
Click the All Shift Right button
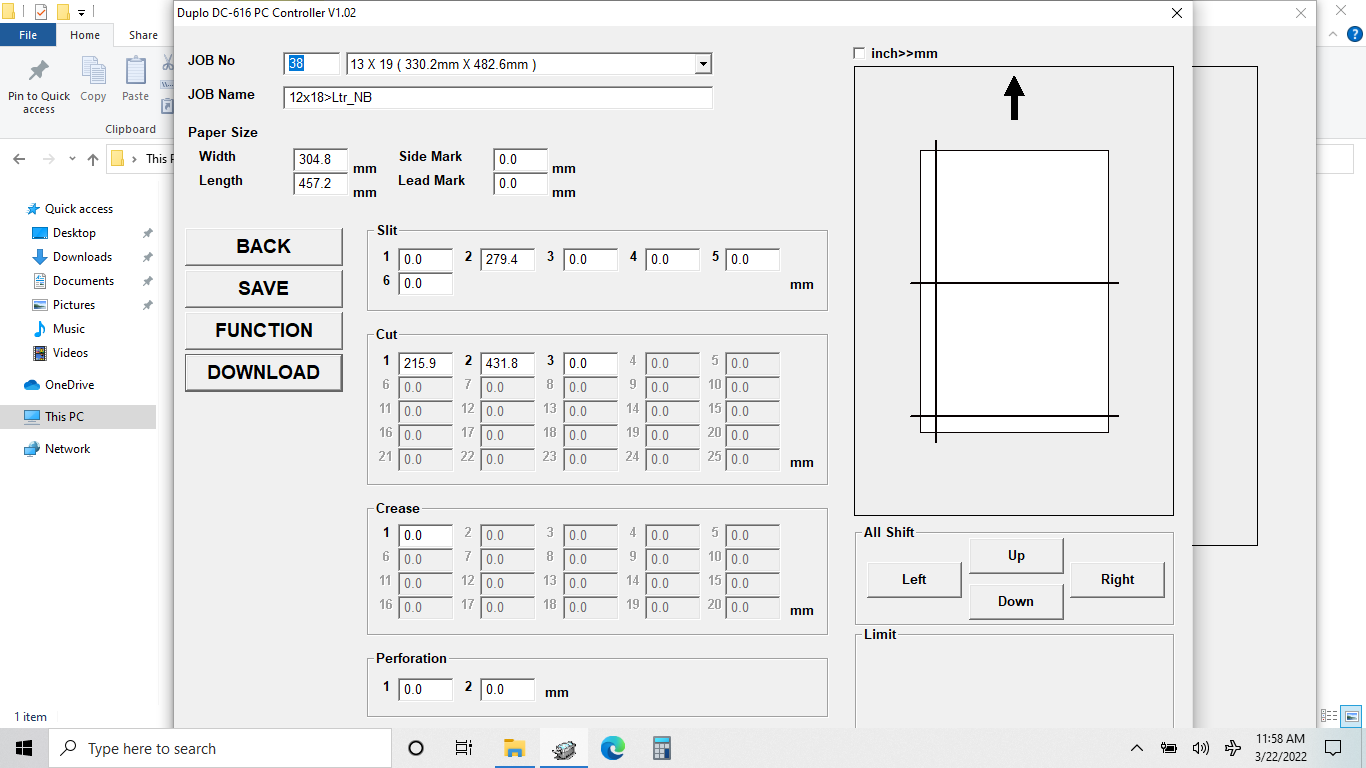click(1118, 579)
